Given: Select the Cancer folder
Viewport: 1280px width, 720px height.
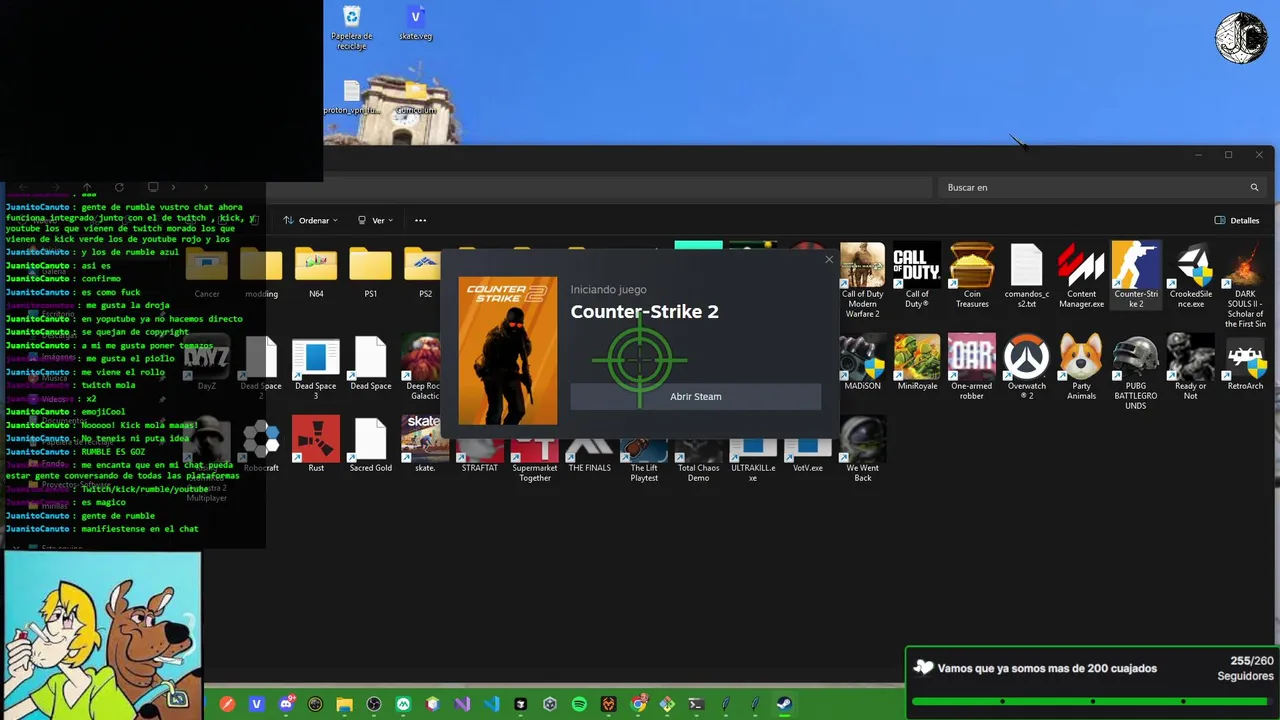Looking at the screenshot, I should (207, 271).
